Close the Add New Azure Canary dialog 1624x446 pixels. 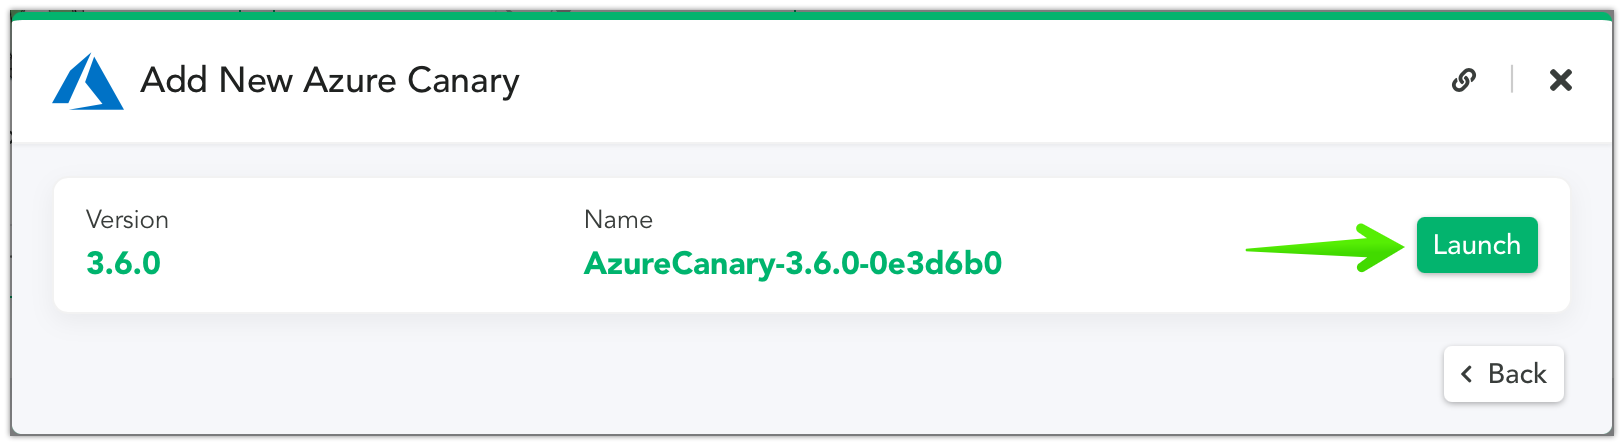pyautogui.click(x=1560, y=80)
